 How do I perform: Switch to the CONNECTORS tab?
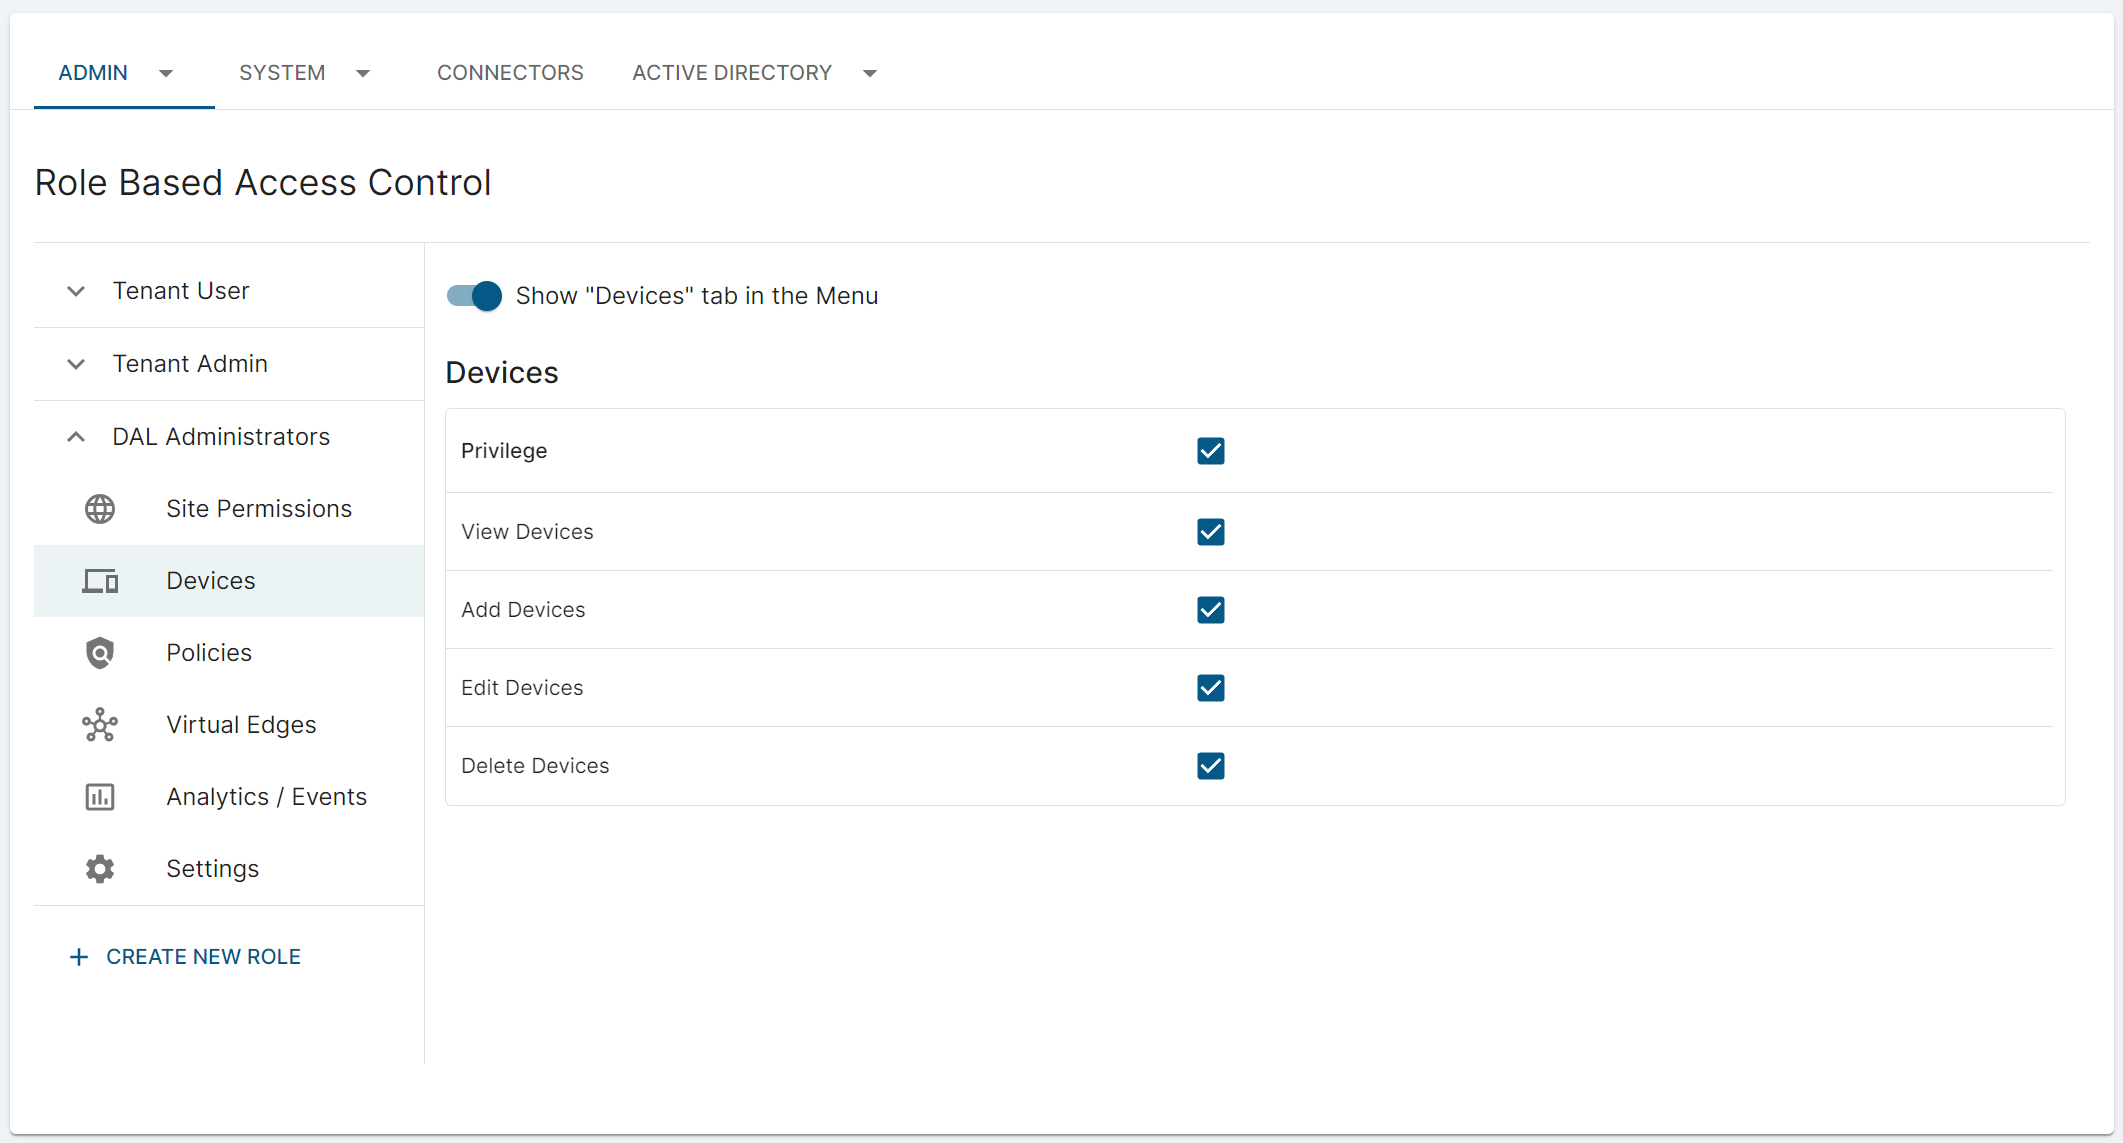click(510, 73)
